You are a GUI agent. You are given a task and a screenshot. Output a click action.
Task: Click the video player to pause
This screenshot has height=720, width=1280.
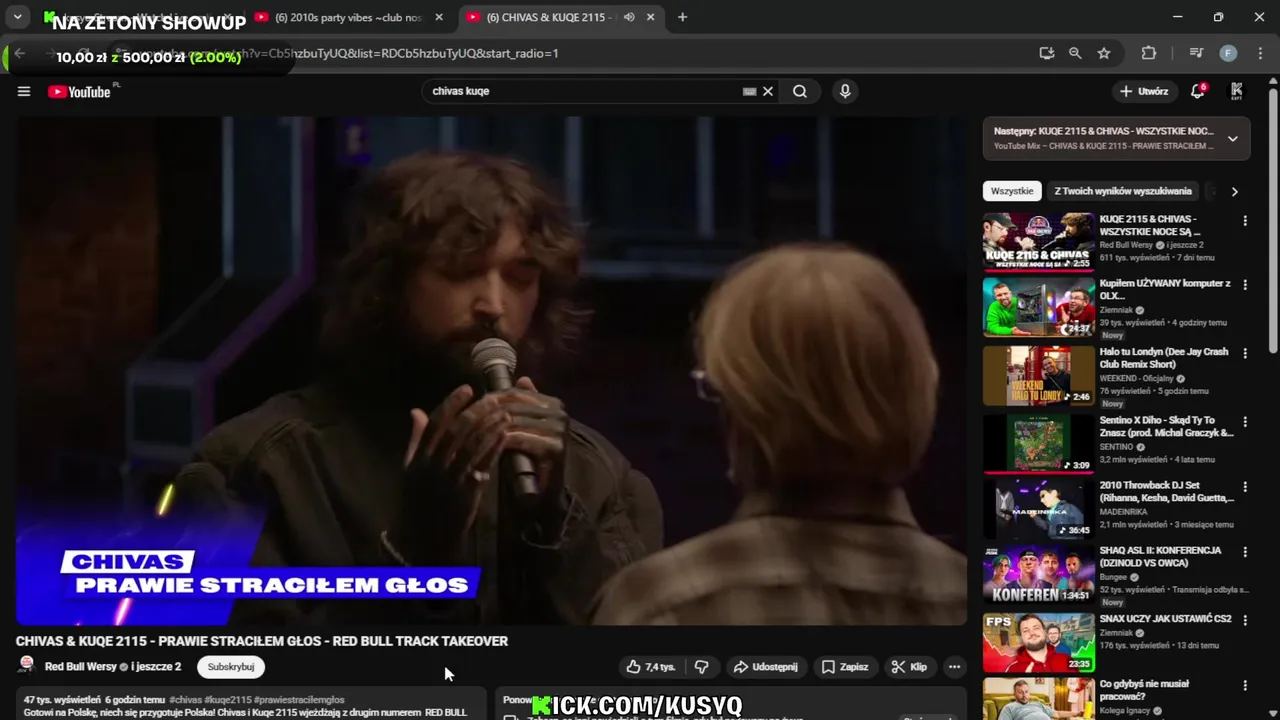[x=491, y=371]
